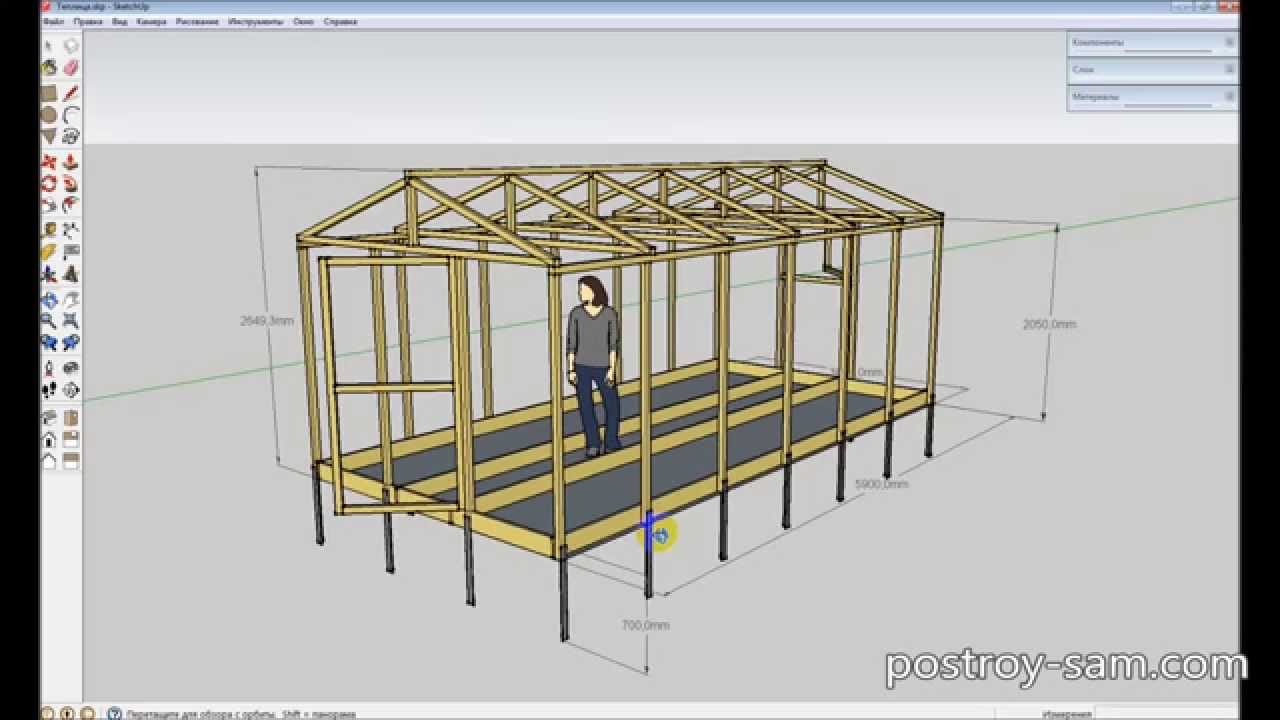Select the Circle drawing tool

click(49, 115)
